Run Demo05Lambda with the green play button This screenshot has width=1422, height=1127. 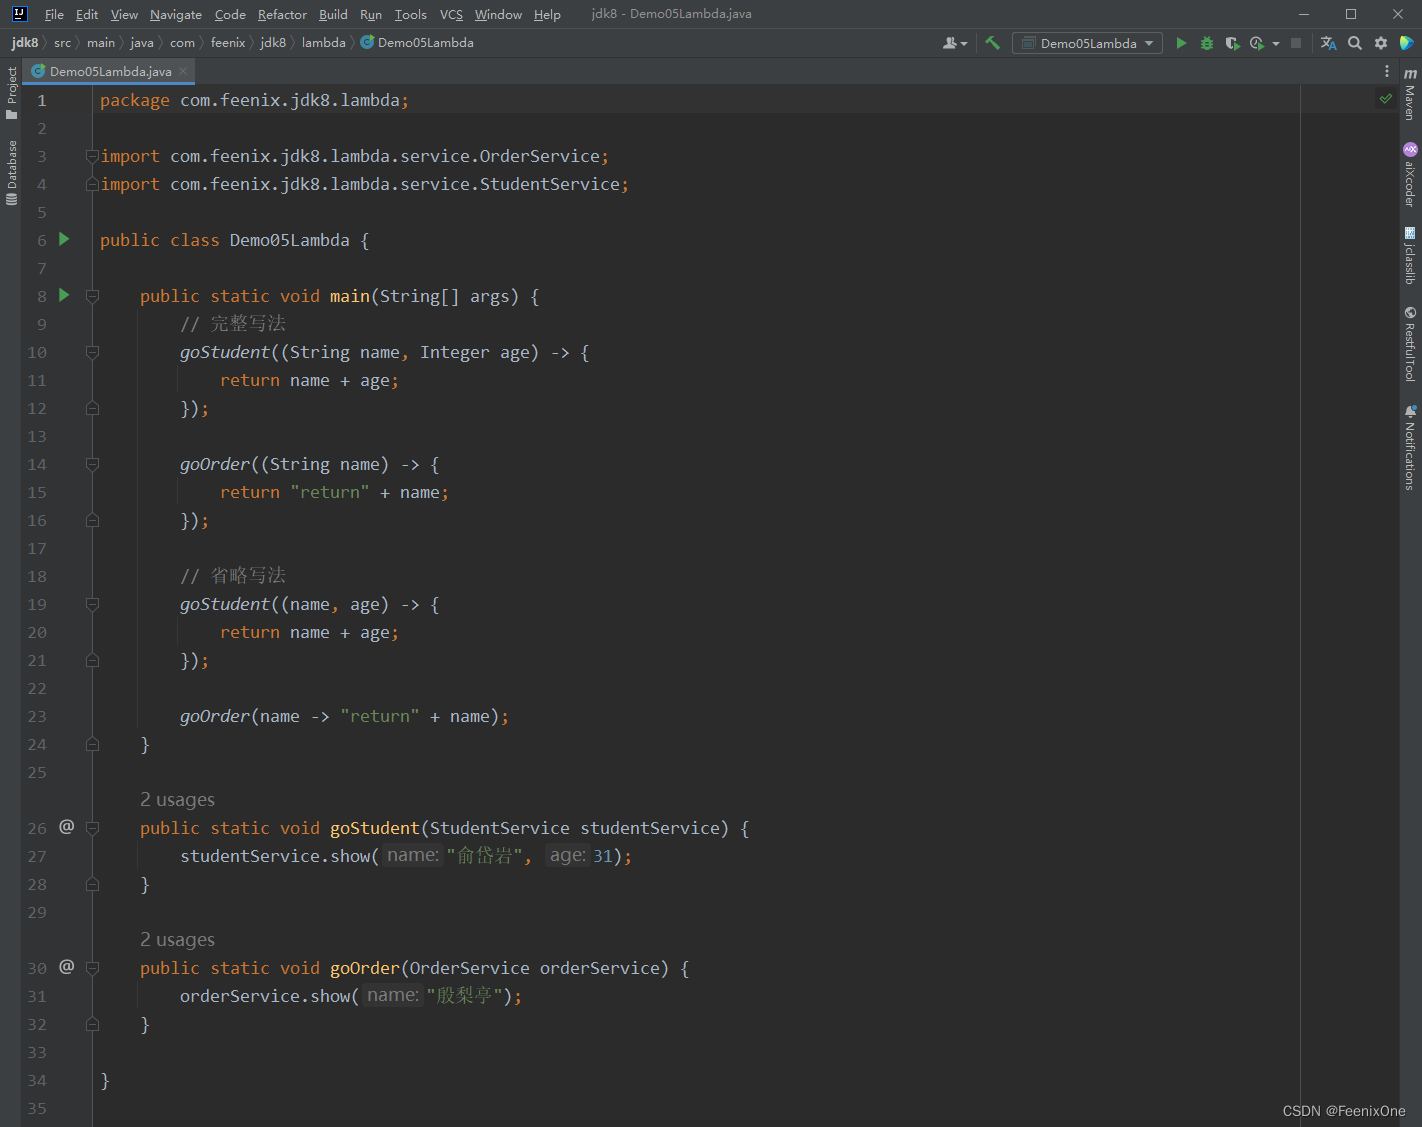1181,43
